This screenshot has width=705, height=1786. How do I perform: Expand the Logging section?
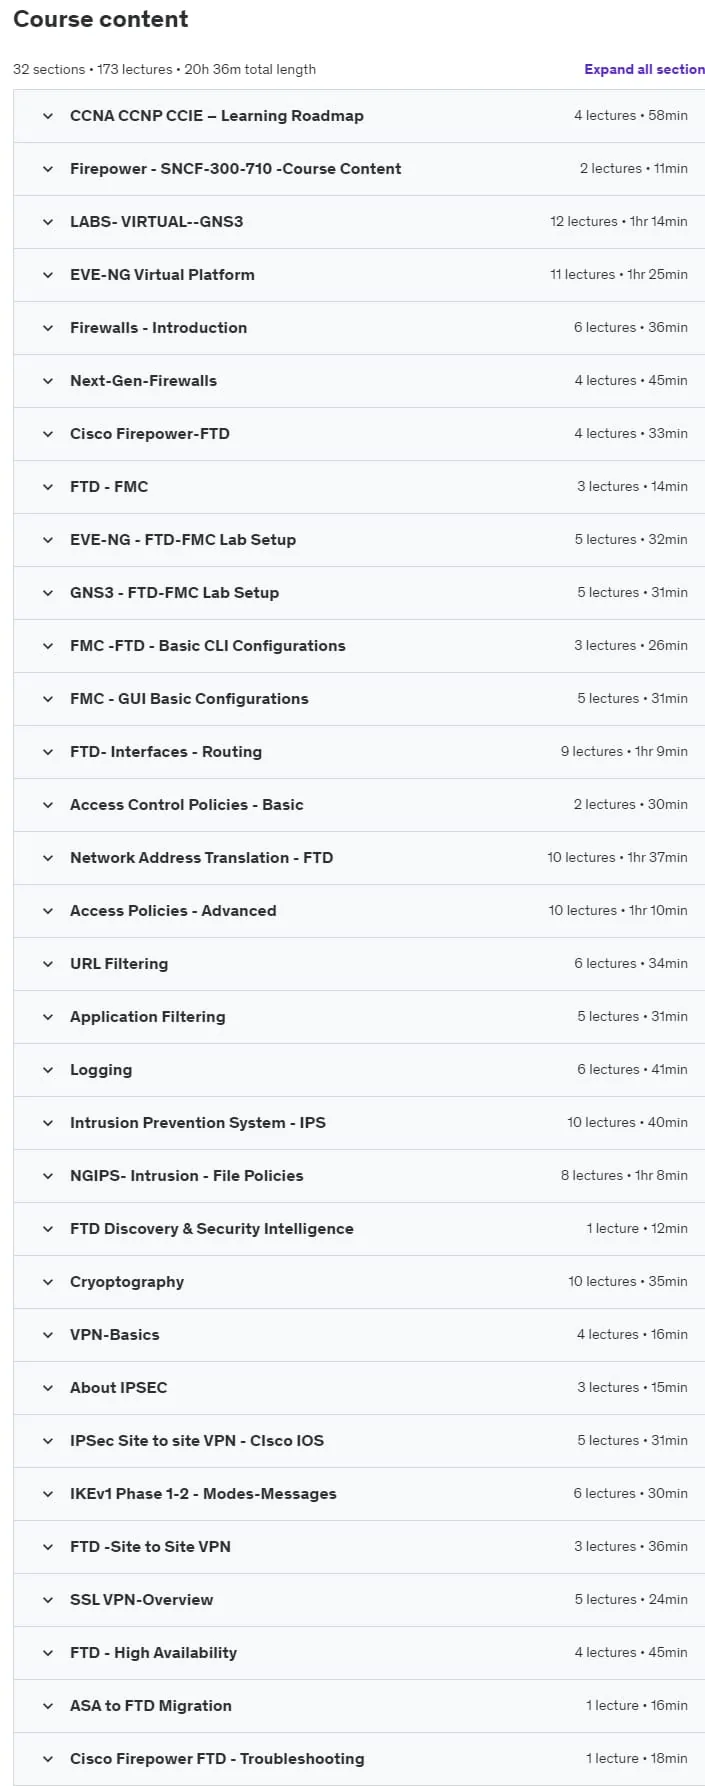coord(359,1070)
